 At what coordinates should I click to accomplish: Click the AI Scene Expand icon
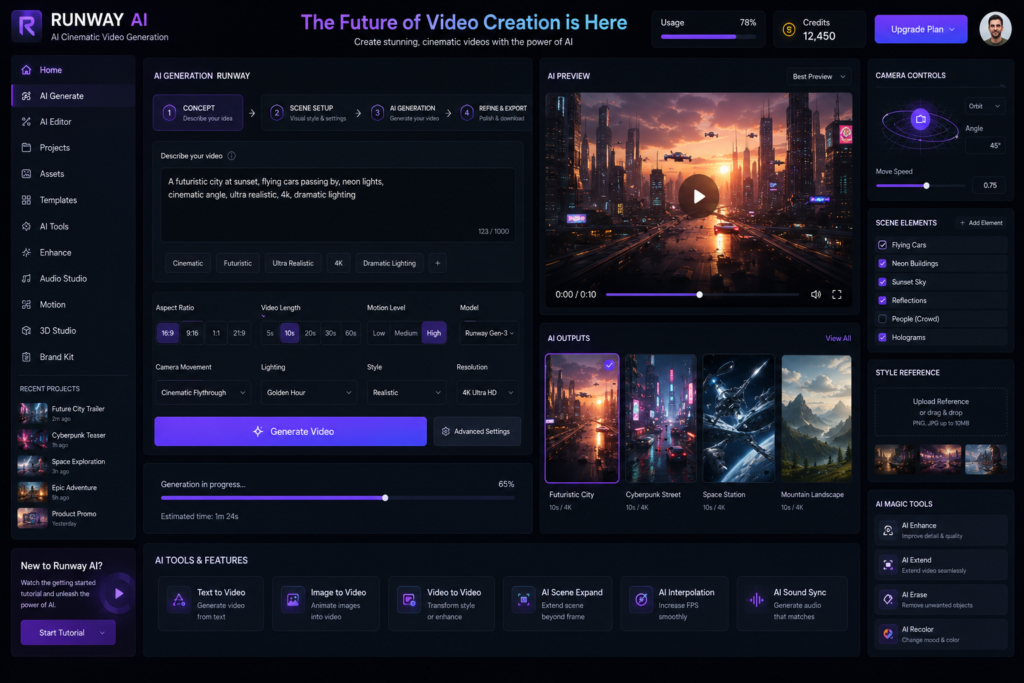[x=524, y=600]
